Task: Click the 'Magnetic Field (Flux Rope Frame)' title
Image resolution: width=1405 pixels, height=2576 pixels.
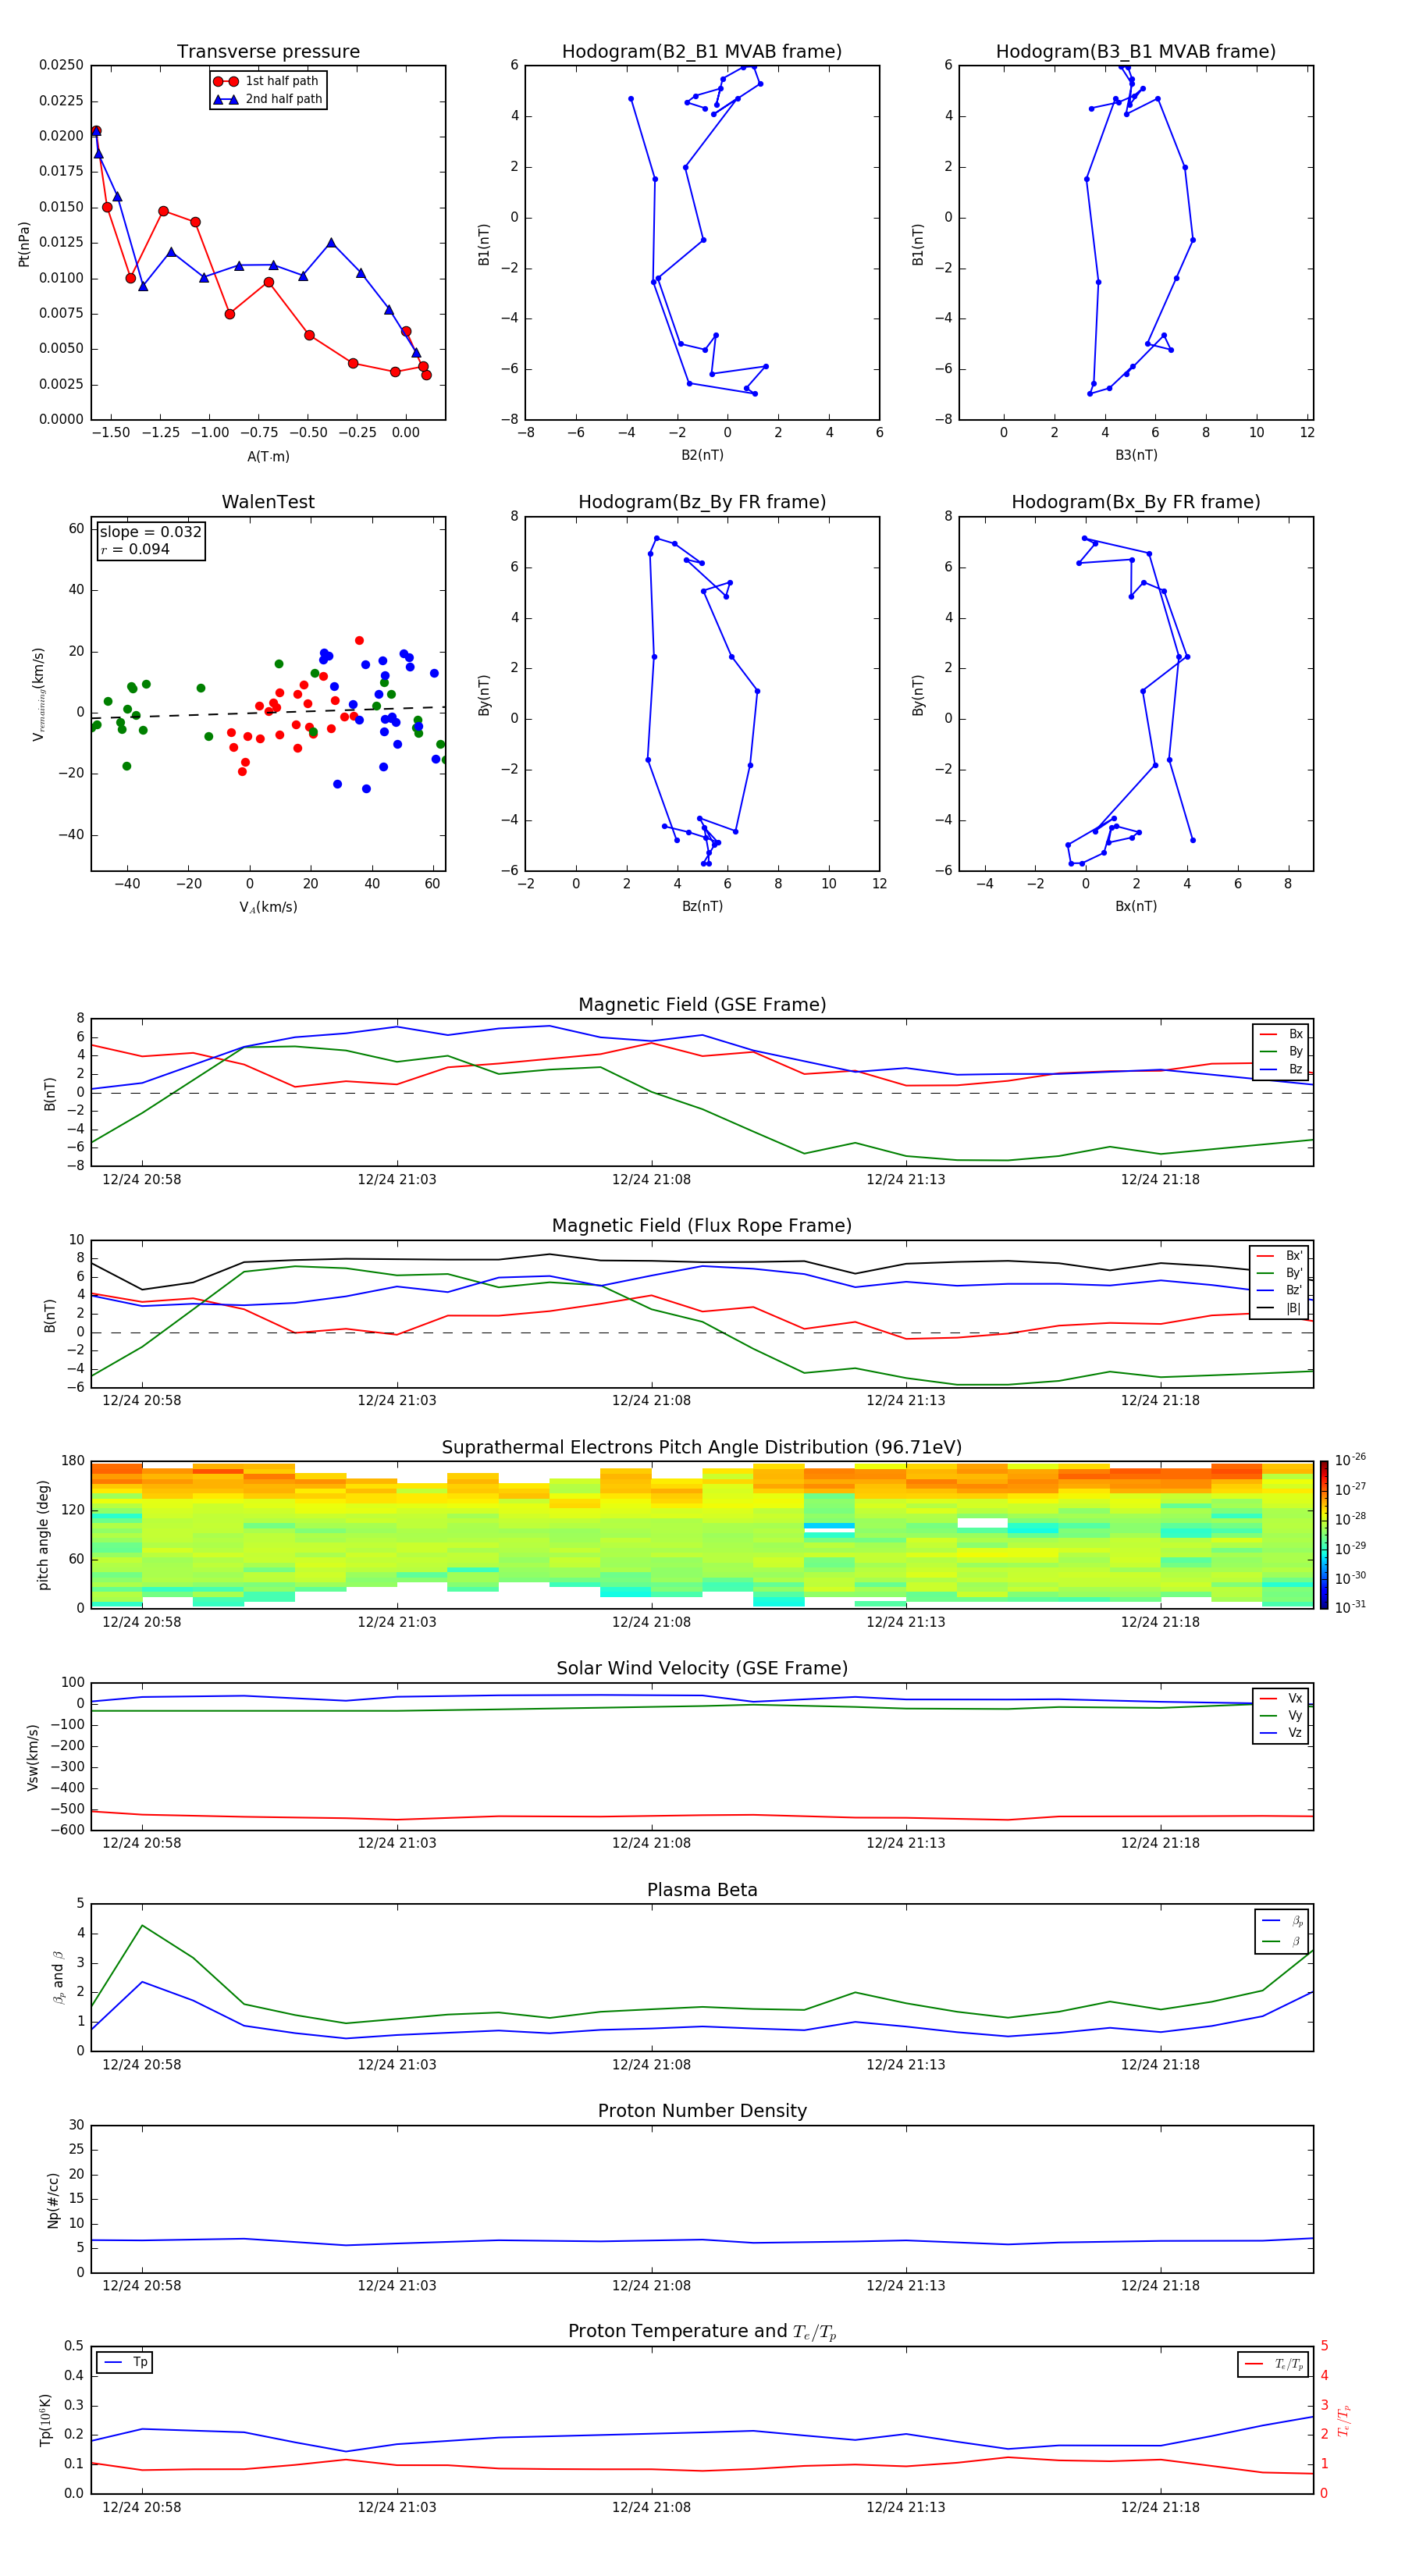Action: (702, 1226)
